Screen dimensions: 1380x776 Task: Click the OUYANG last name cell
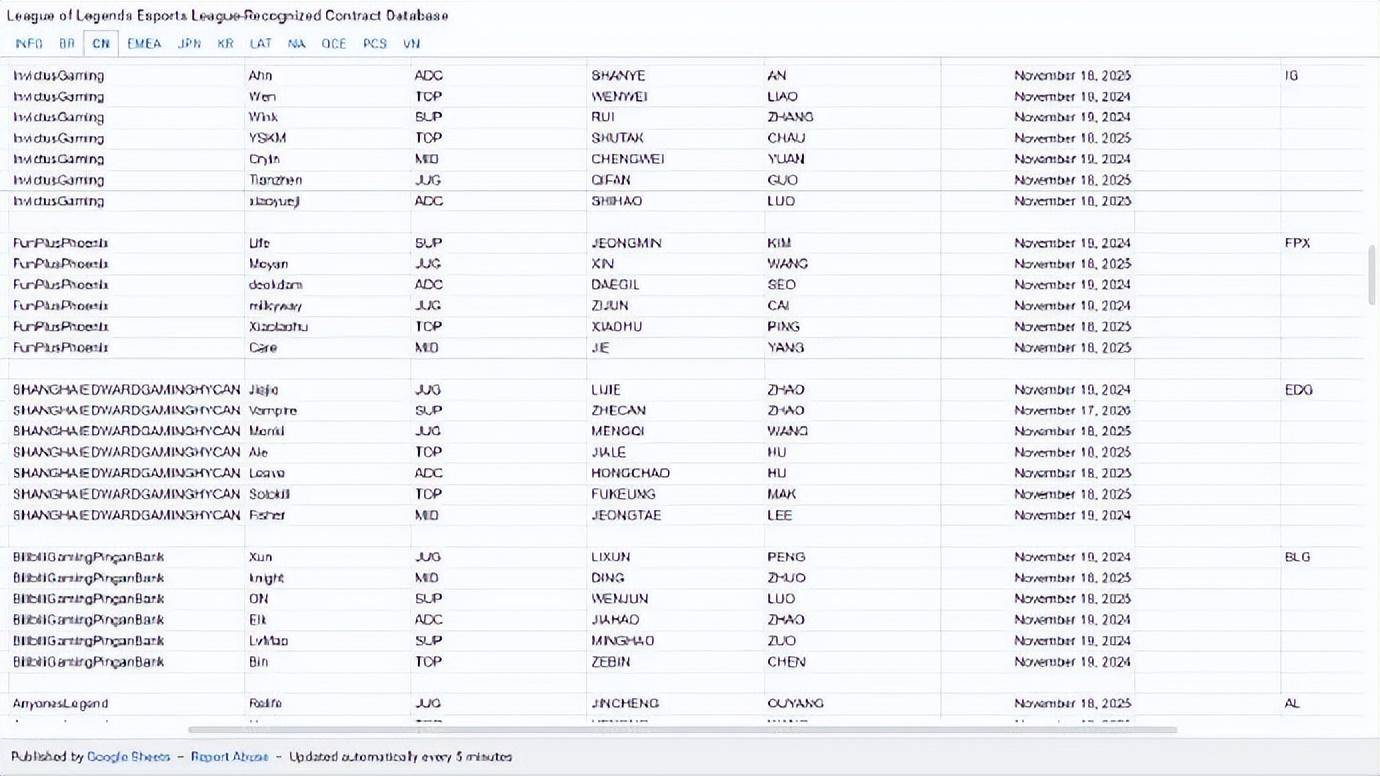[852, 704]
